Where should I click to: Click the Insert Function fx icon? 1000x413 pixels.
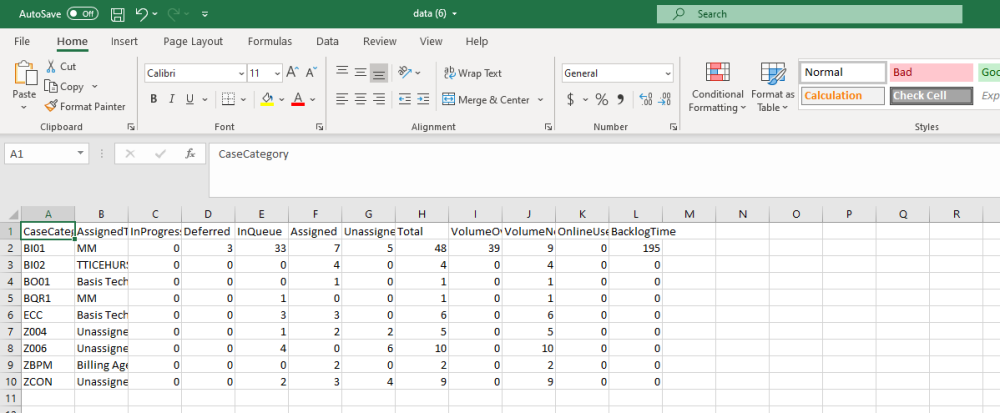click(190, 154)
